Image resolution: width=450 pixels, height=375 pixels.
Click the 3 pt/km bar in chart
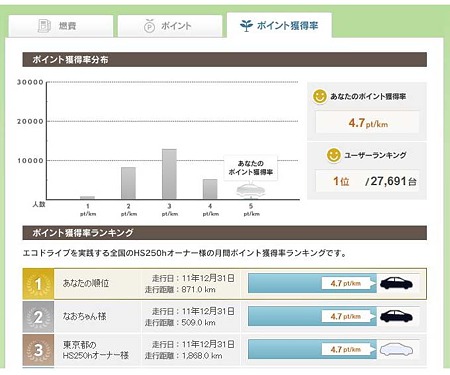coord(169,174)
